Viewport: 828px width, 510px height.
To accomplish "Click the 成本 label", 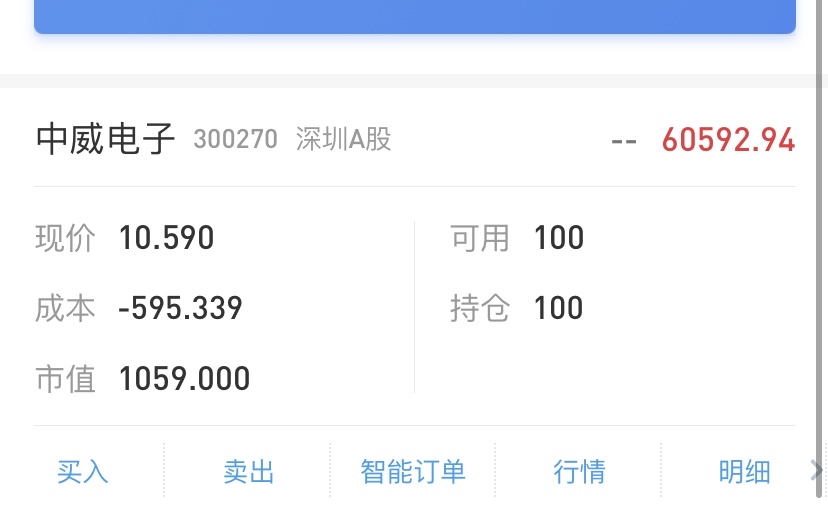I will coord(65,308).
